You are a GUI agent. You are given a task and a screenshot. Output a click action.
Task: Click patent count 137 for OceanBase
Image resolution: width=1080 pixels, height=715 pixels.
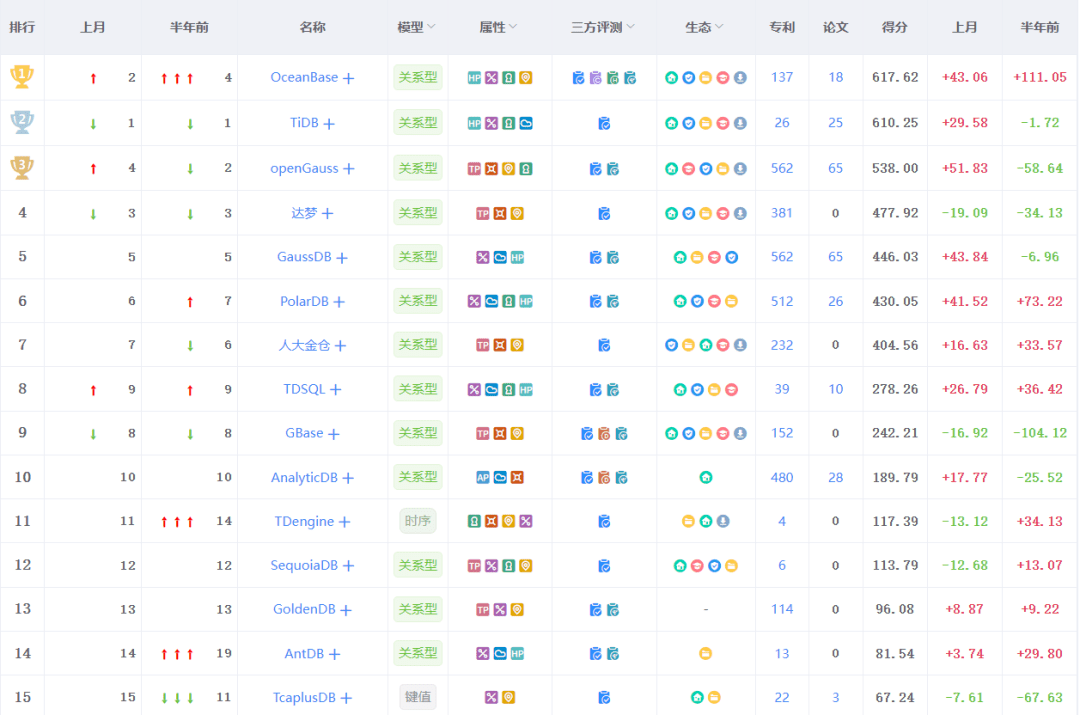[x=782, y=77]
